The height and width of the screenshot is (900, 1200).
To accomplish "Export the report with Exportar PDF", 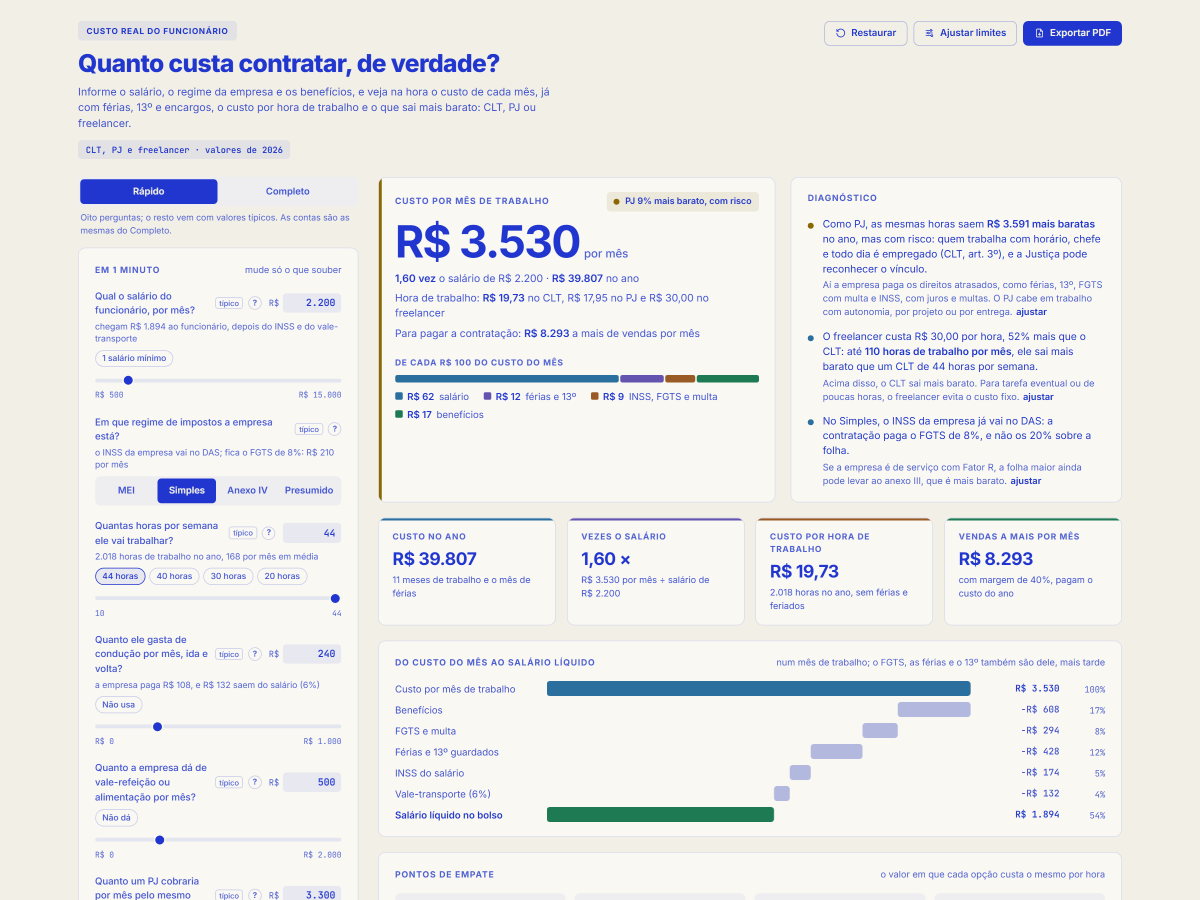I will (1072, 33).
